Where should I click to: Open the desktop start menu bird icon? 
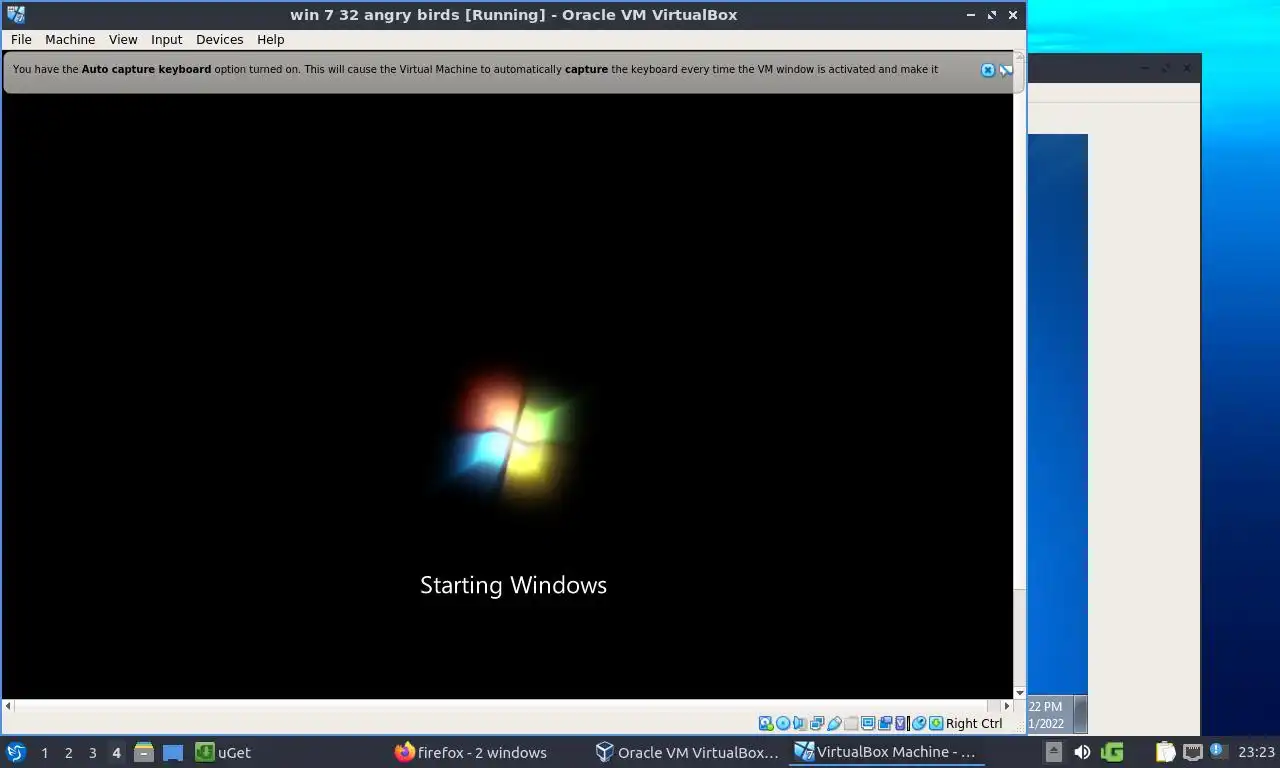tap(15, 752)
